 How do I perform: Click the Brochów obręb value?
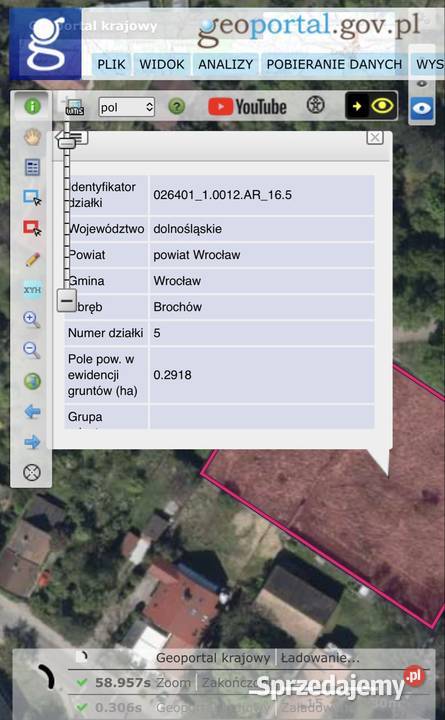tap(177, 307)
